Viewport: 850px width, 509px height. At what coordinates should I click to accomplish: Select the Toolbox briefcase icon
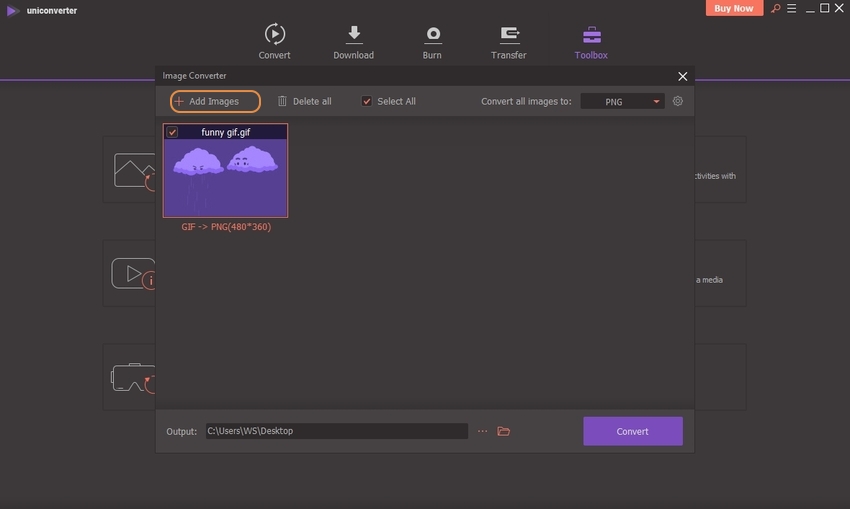tap(591, 35)
